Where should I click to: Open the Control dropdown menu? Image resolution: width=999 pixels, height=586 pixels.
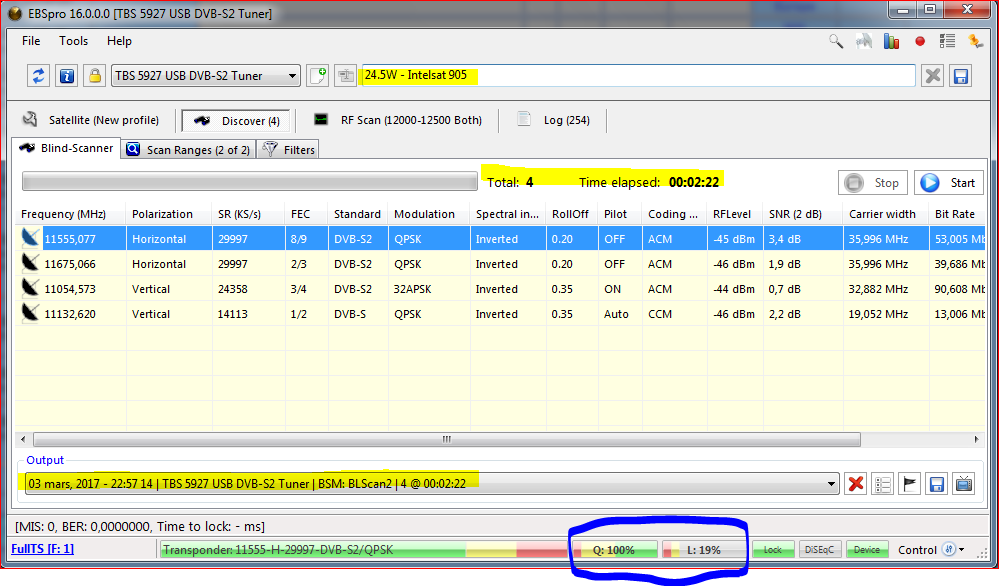point(961,550)
